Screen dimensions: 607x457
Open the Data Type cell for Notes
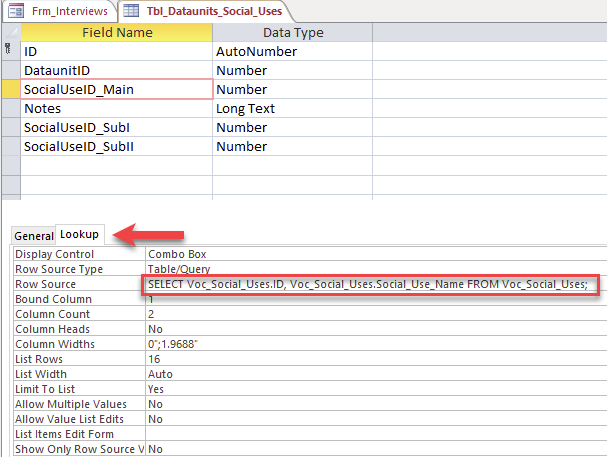point(292,108)
